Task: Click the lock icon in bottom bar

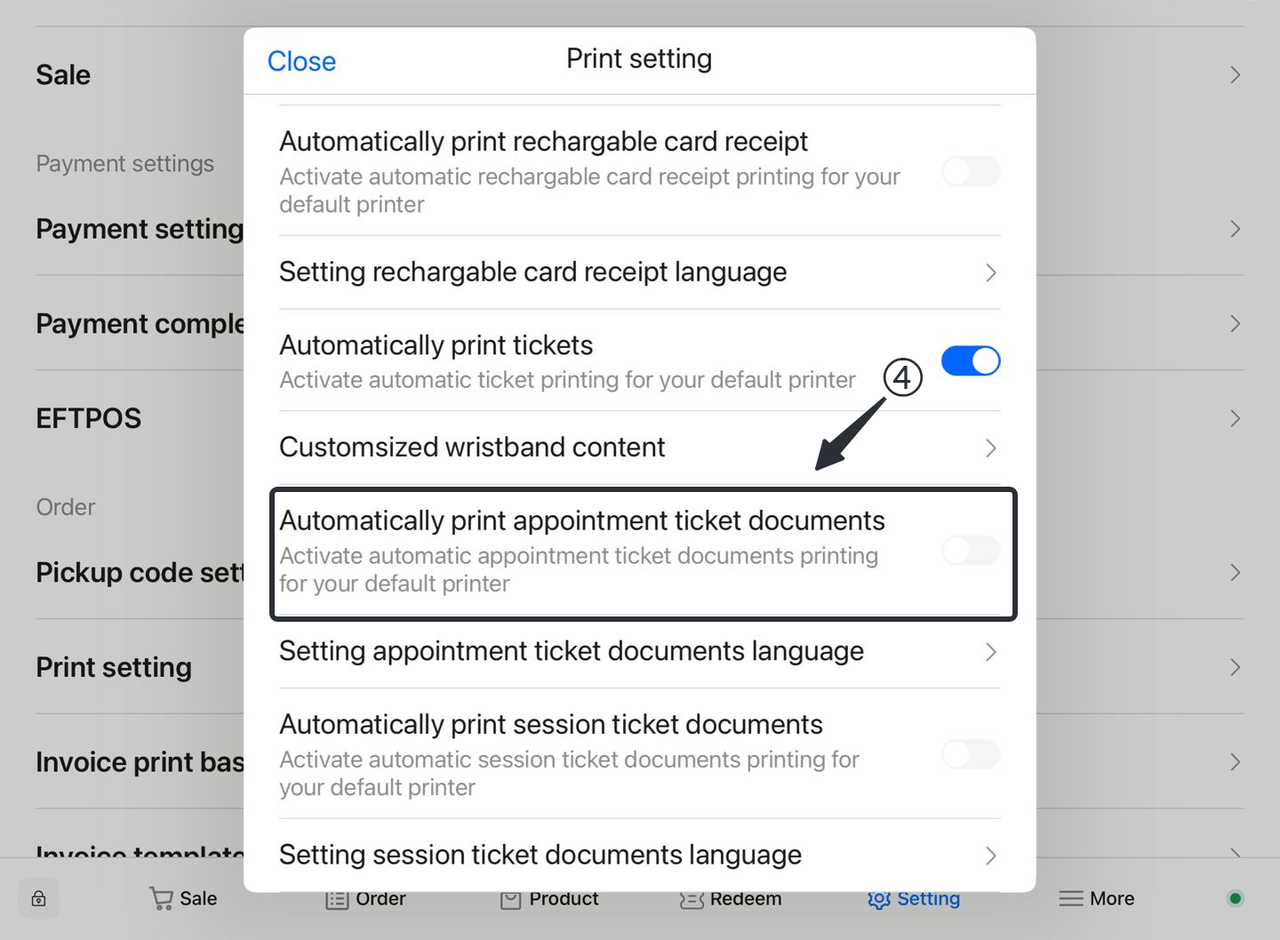Action: (38, 899)
